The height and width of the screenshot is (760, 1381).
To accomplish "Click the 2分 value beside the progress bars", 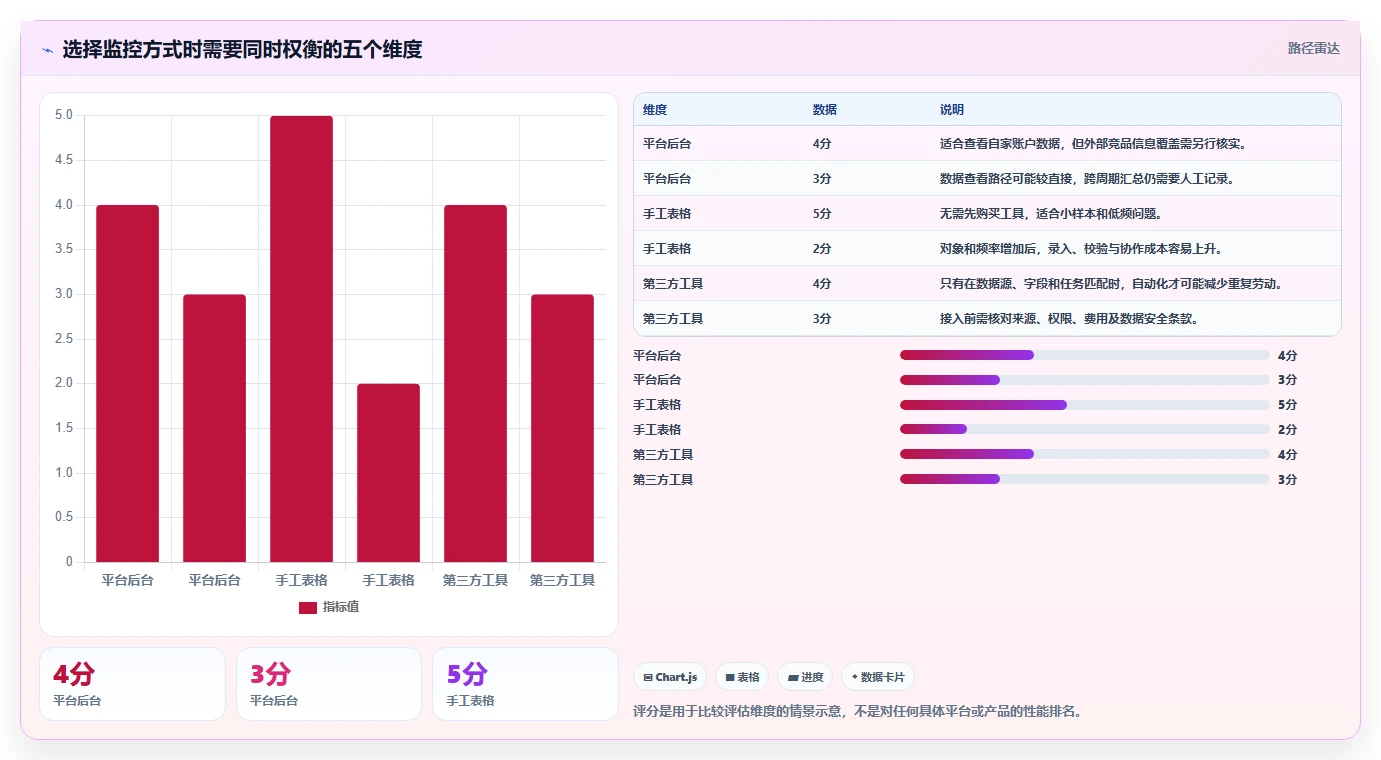I will (x=1287, y=430).
